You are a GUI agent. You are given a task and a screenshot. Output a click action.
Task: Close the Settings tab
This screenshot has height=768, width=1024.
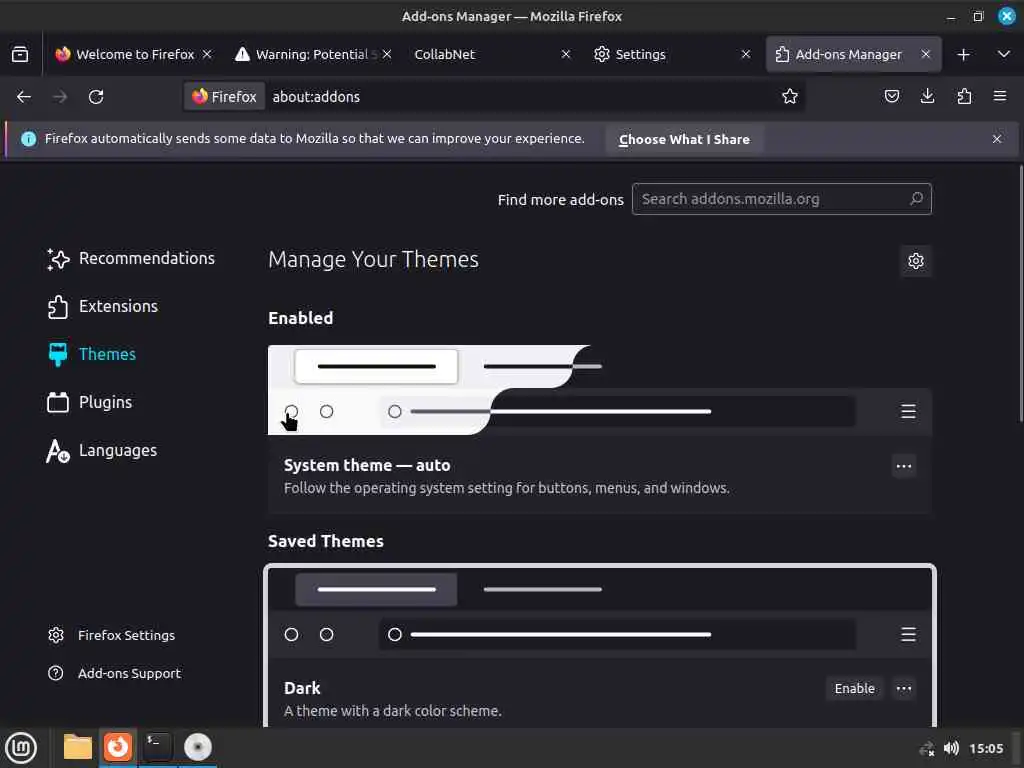click(x=746, y=54)
